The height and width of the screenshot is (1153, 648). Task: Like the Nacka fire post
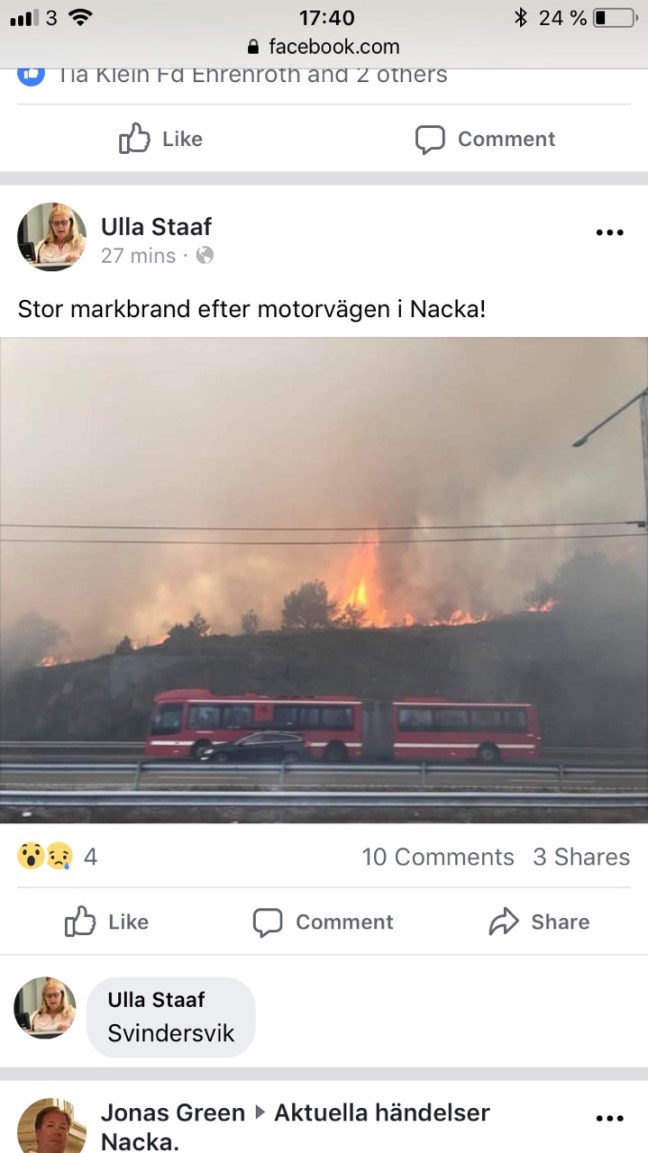pyautogui.click(x=107, y=921)
